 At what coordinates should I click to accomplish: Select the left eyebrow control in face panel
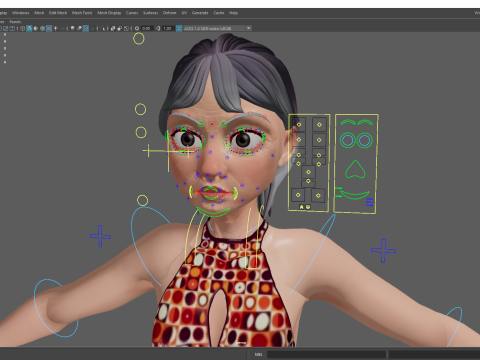click(x=347, y=122)
